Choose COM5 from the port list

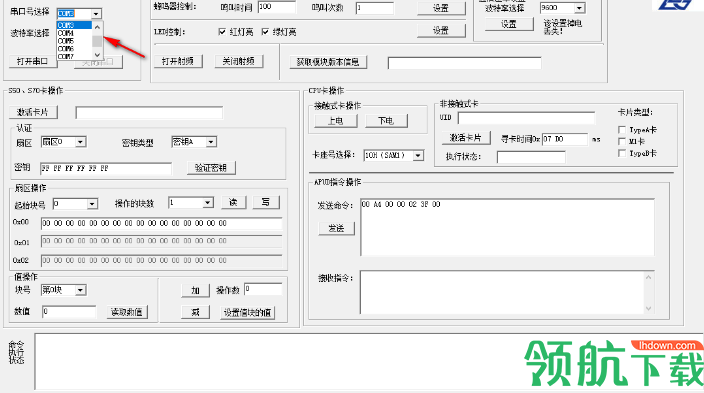click(75, 41)
